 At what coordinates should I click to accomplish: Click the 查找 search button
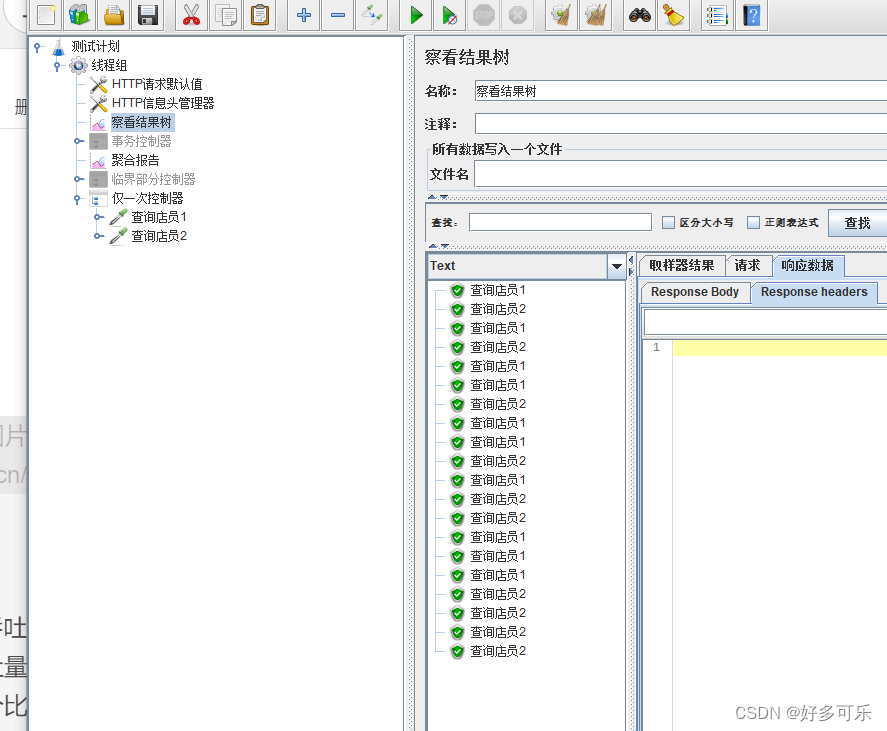tap(858, 223)
